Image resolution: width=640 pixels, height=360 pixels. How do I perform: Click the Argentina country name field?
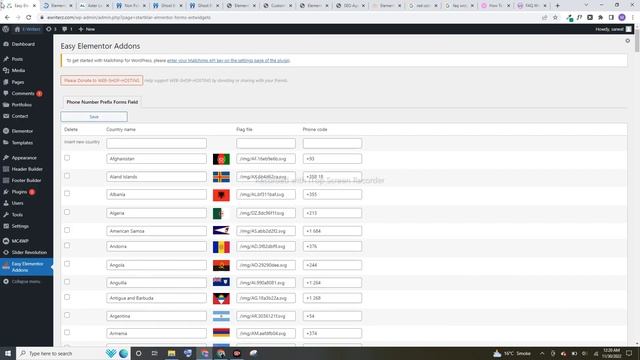tap(156, 316)
